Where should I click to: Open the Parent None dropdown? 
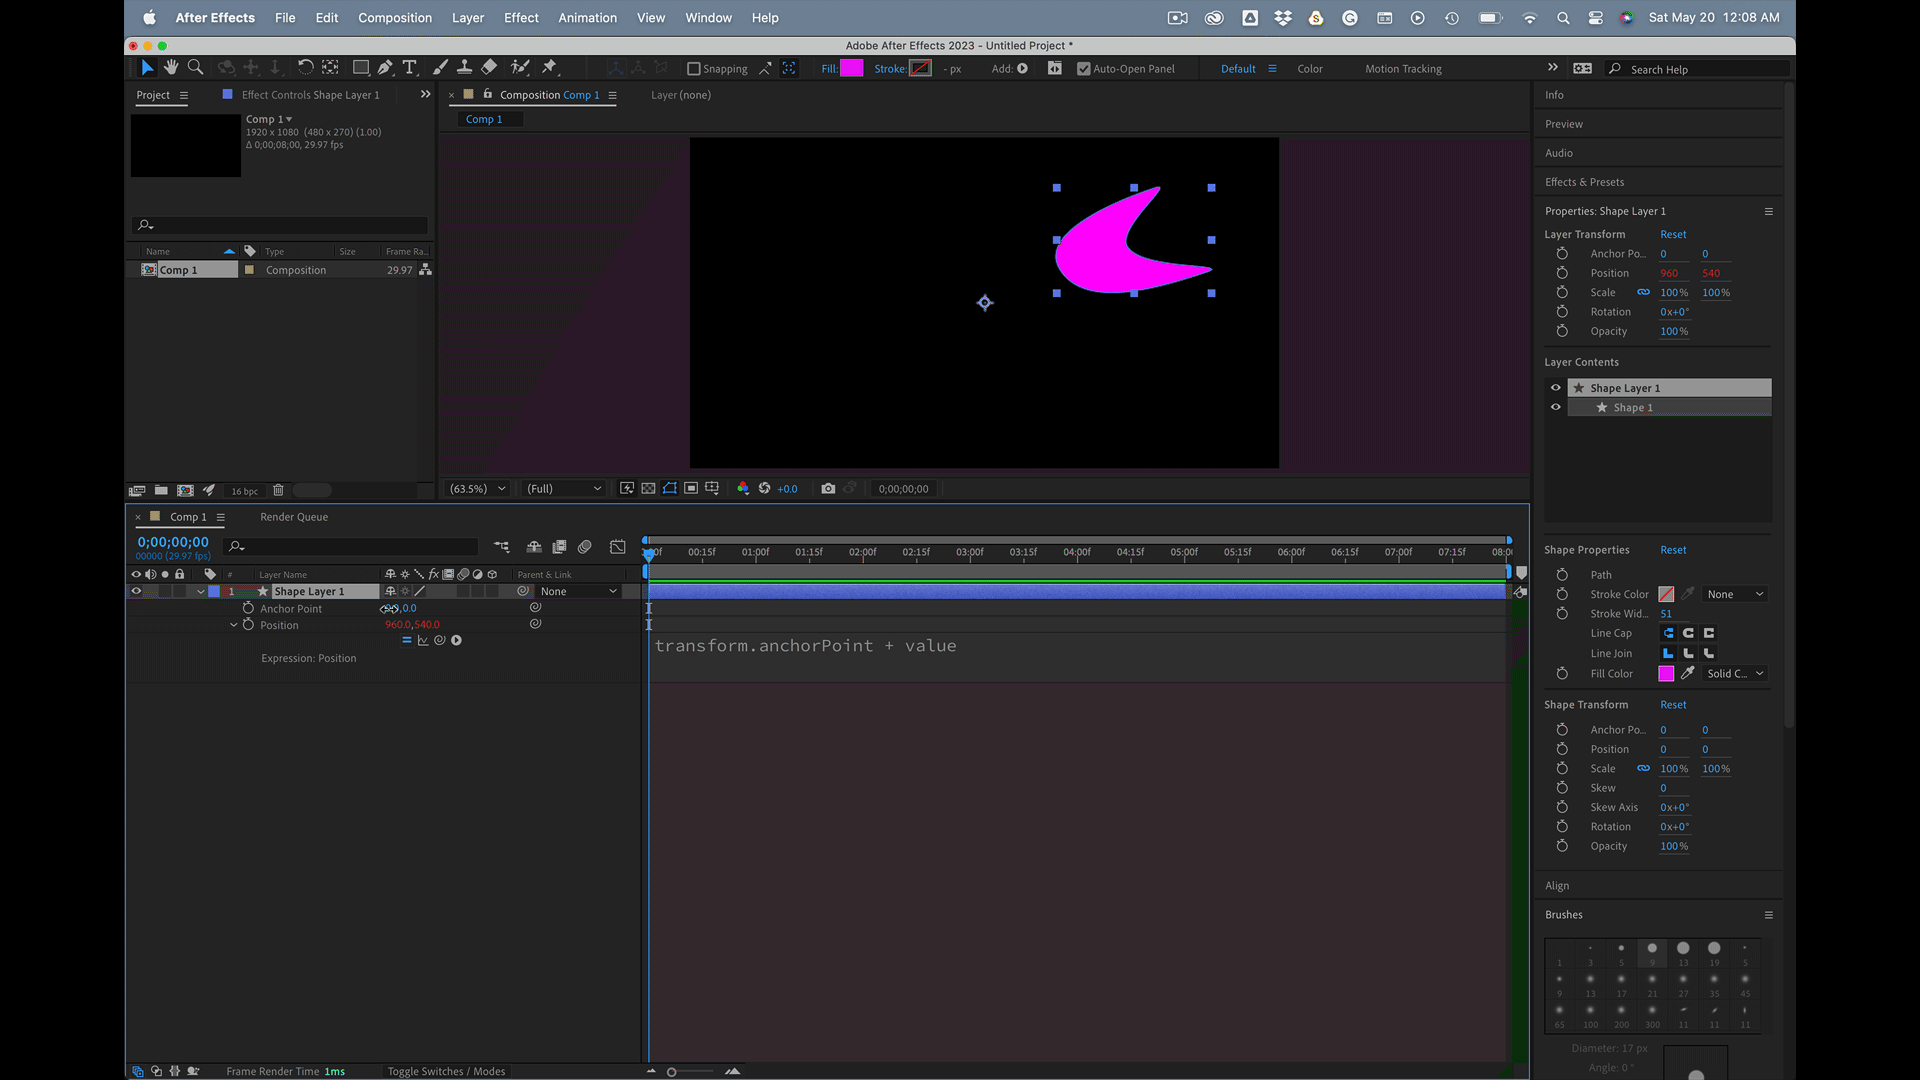pyautogui.click(x=578, y=592)
